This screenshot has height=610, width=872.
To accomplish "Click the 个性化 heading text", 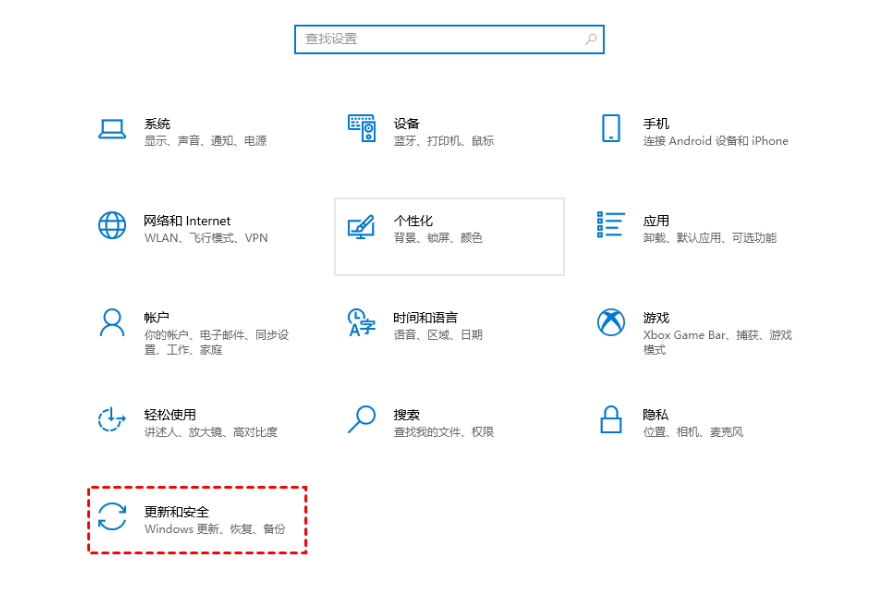I will pos(413,220).
